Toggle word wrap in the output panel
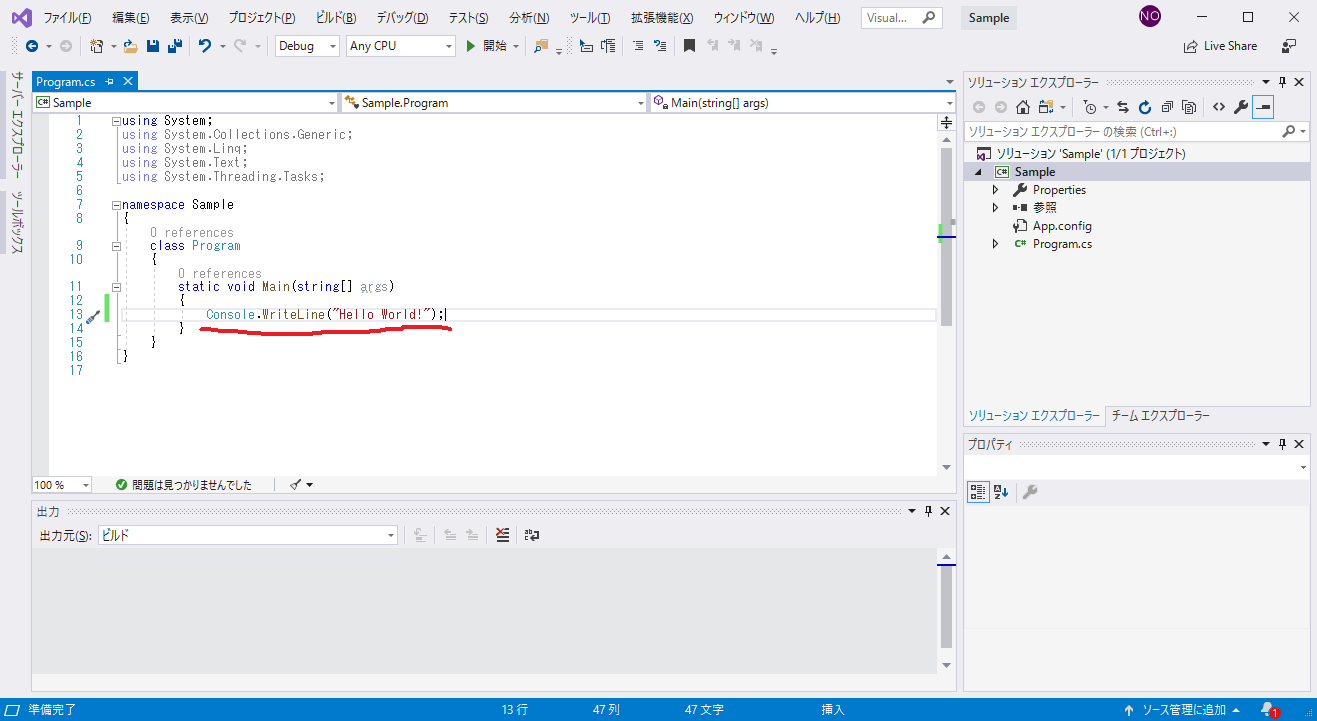1317x721 pixels. 532,535
